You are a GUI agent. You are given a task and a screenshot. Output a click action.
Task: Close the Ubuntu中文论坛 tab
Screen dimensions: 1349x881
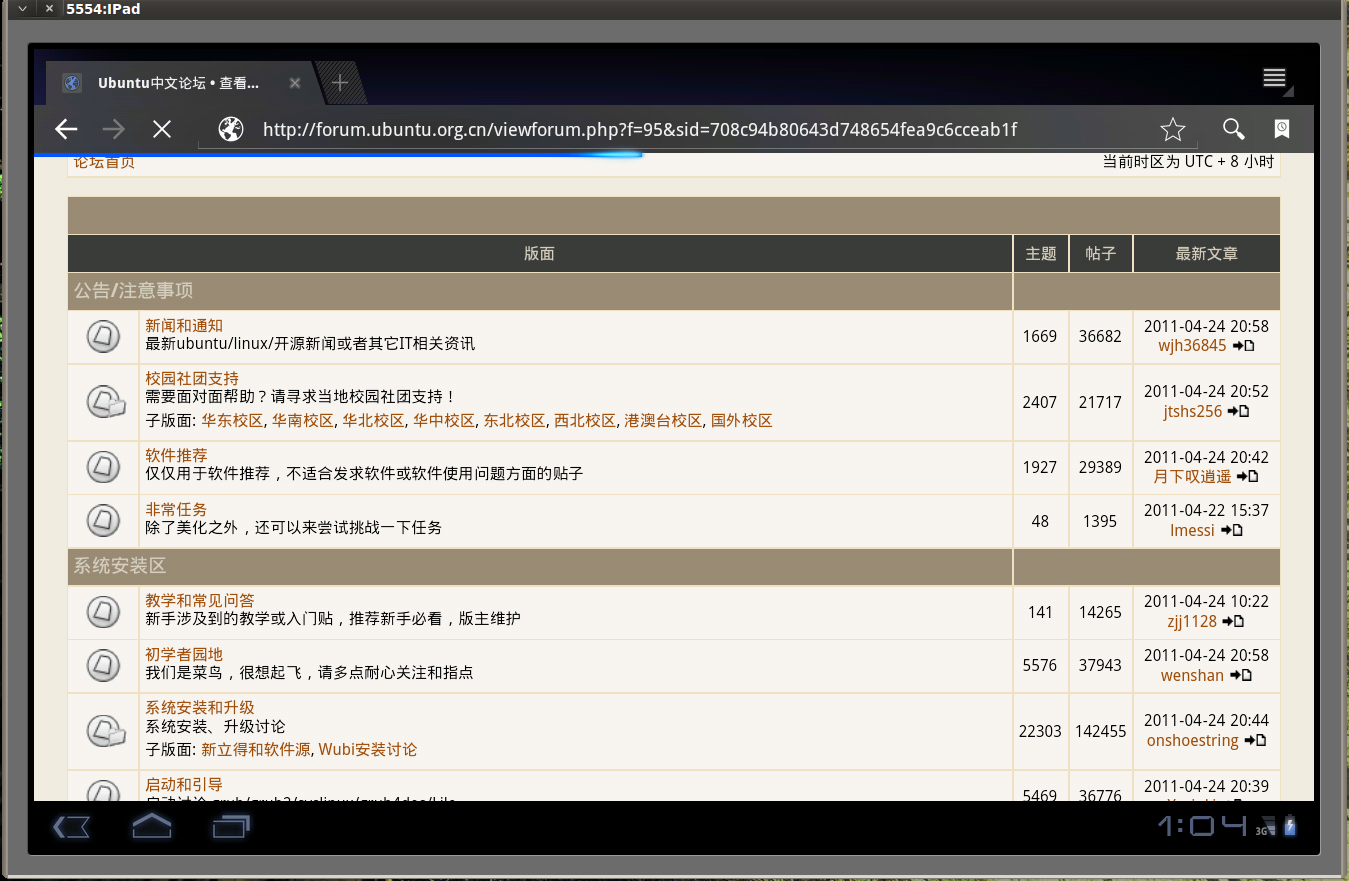click(295, 83)
